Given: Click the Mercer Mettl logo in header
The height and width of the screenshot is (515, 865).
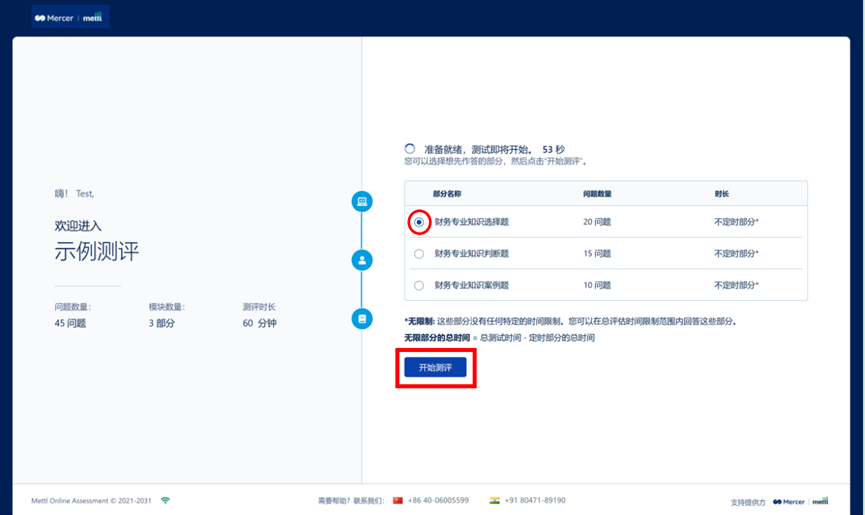Looking at the screenshot, I should click(x=69, y=18).
